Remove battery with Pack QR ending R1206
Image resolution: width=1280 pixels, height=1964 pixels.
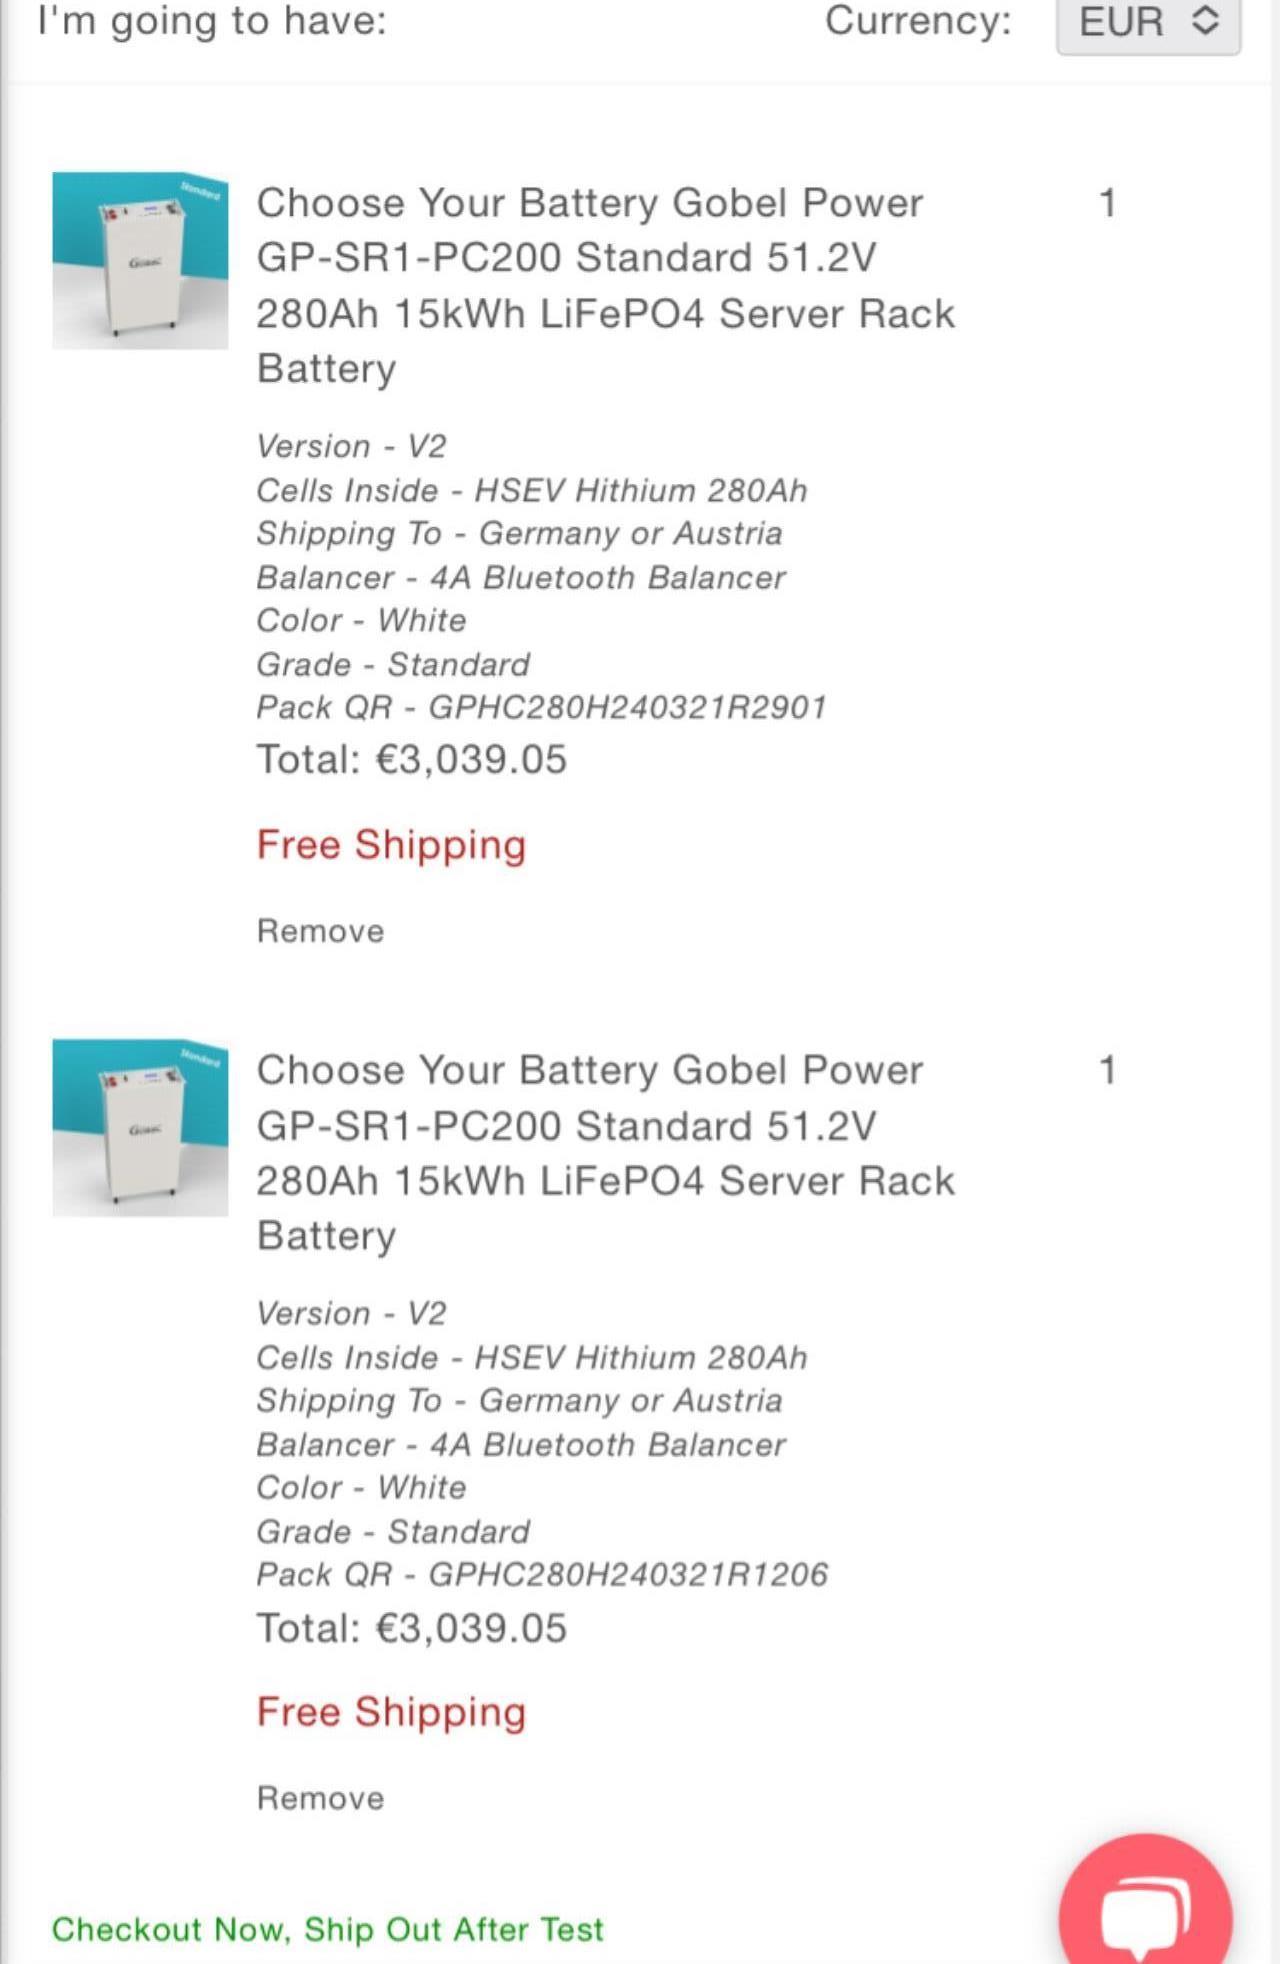click(320, 1798)
